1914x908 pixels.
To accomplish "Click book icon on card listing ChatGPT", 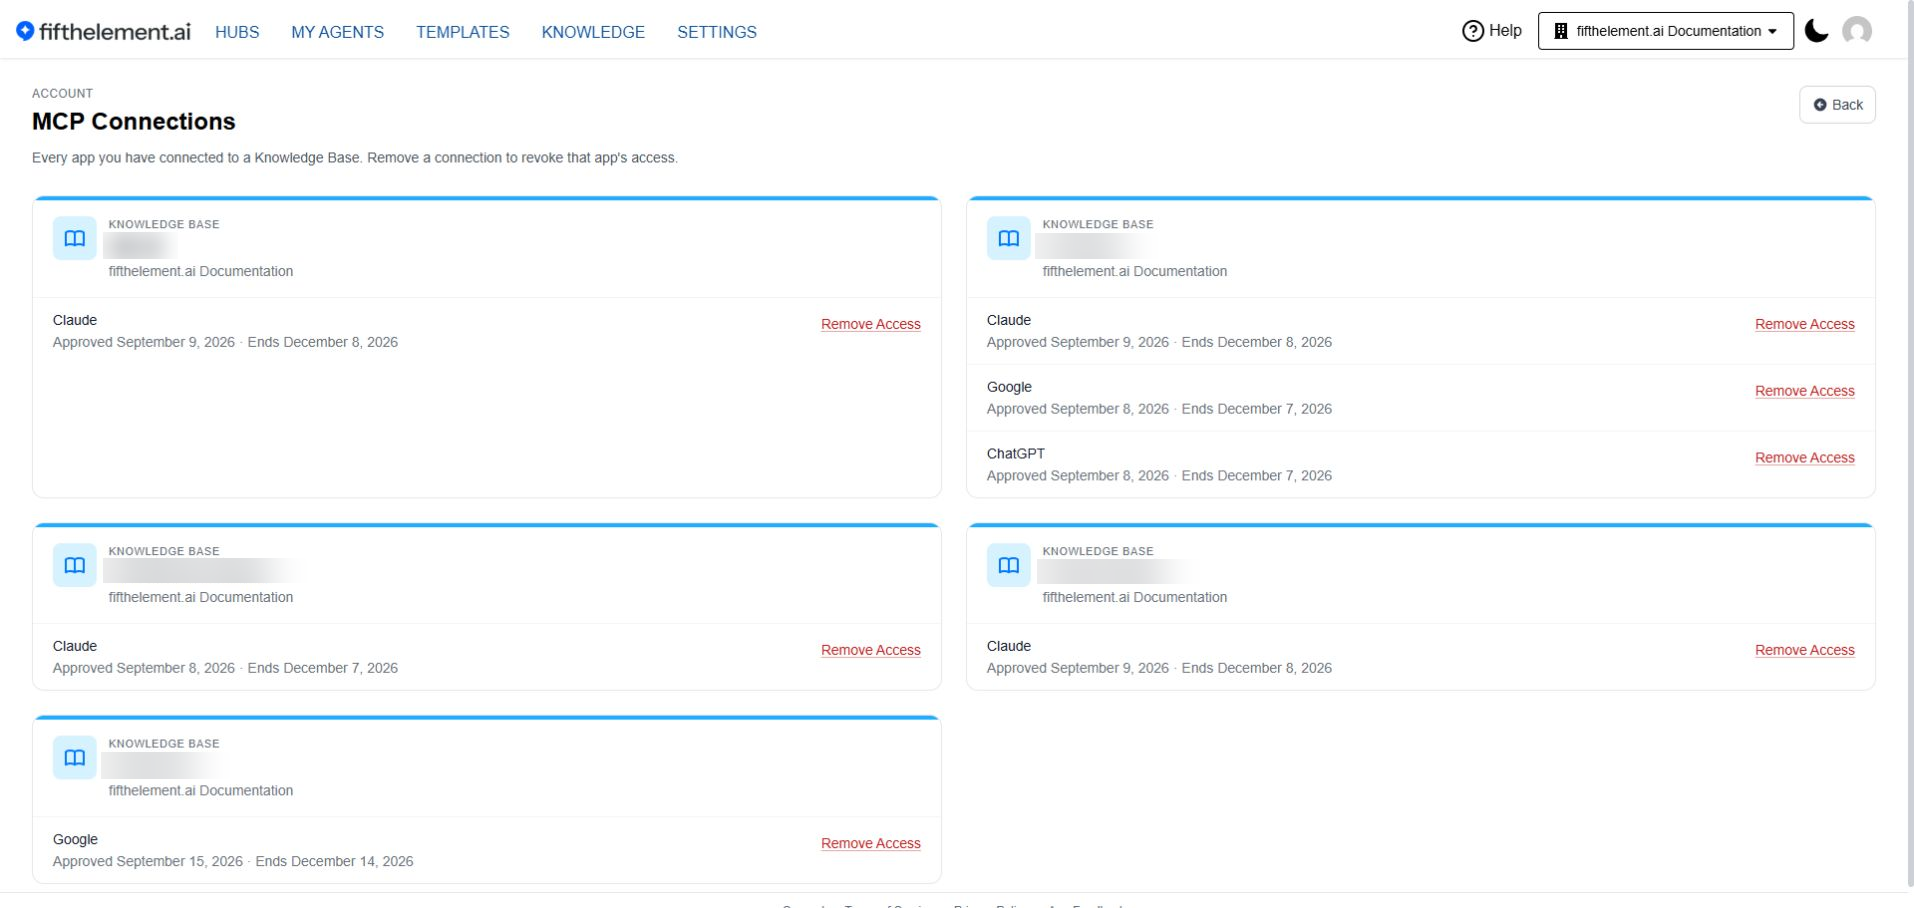I will click(x=1008, y=238).
